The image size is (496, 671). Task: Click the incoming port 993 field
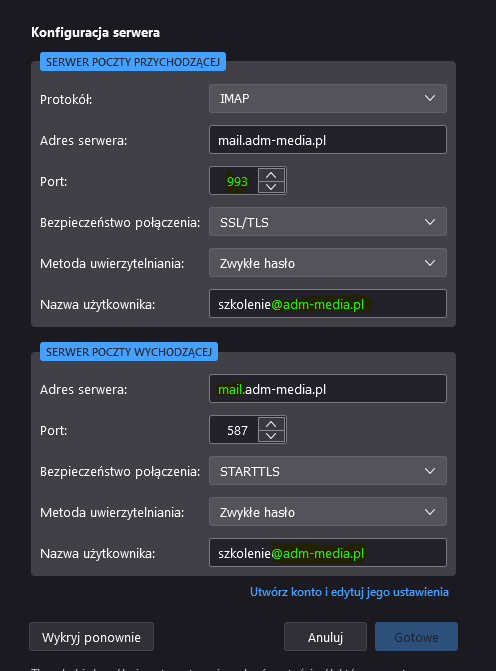click(x=234, y=181)
